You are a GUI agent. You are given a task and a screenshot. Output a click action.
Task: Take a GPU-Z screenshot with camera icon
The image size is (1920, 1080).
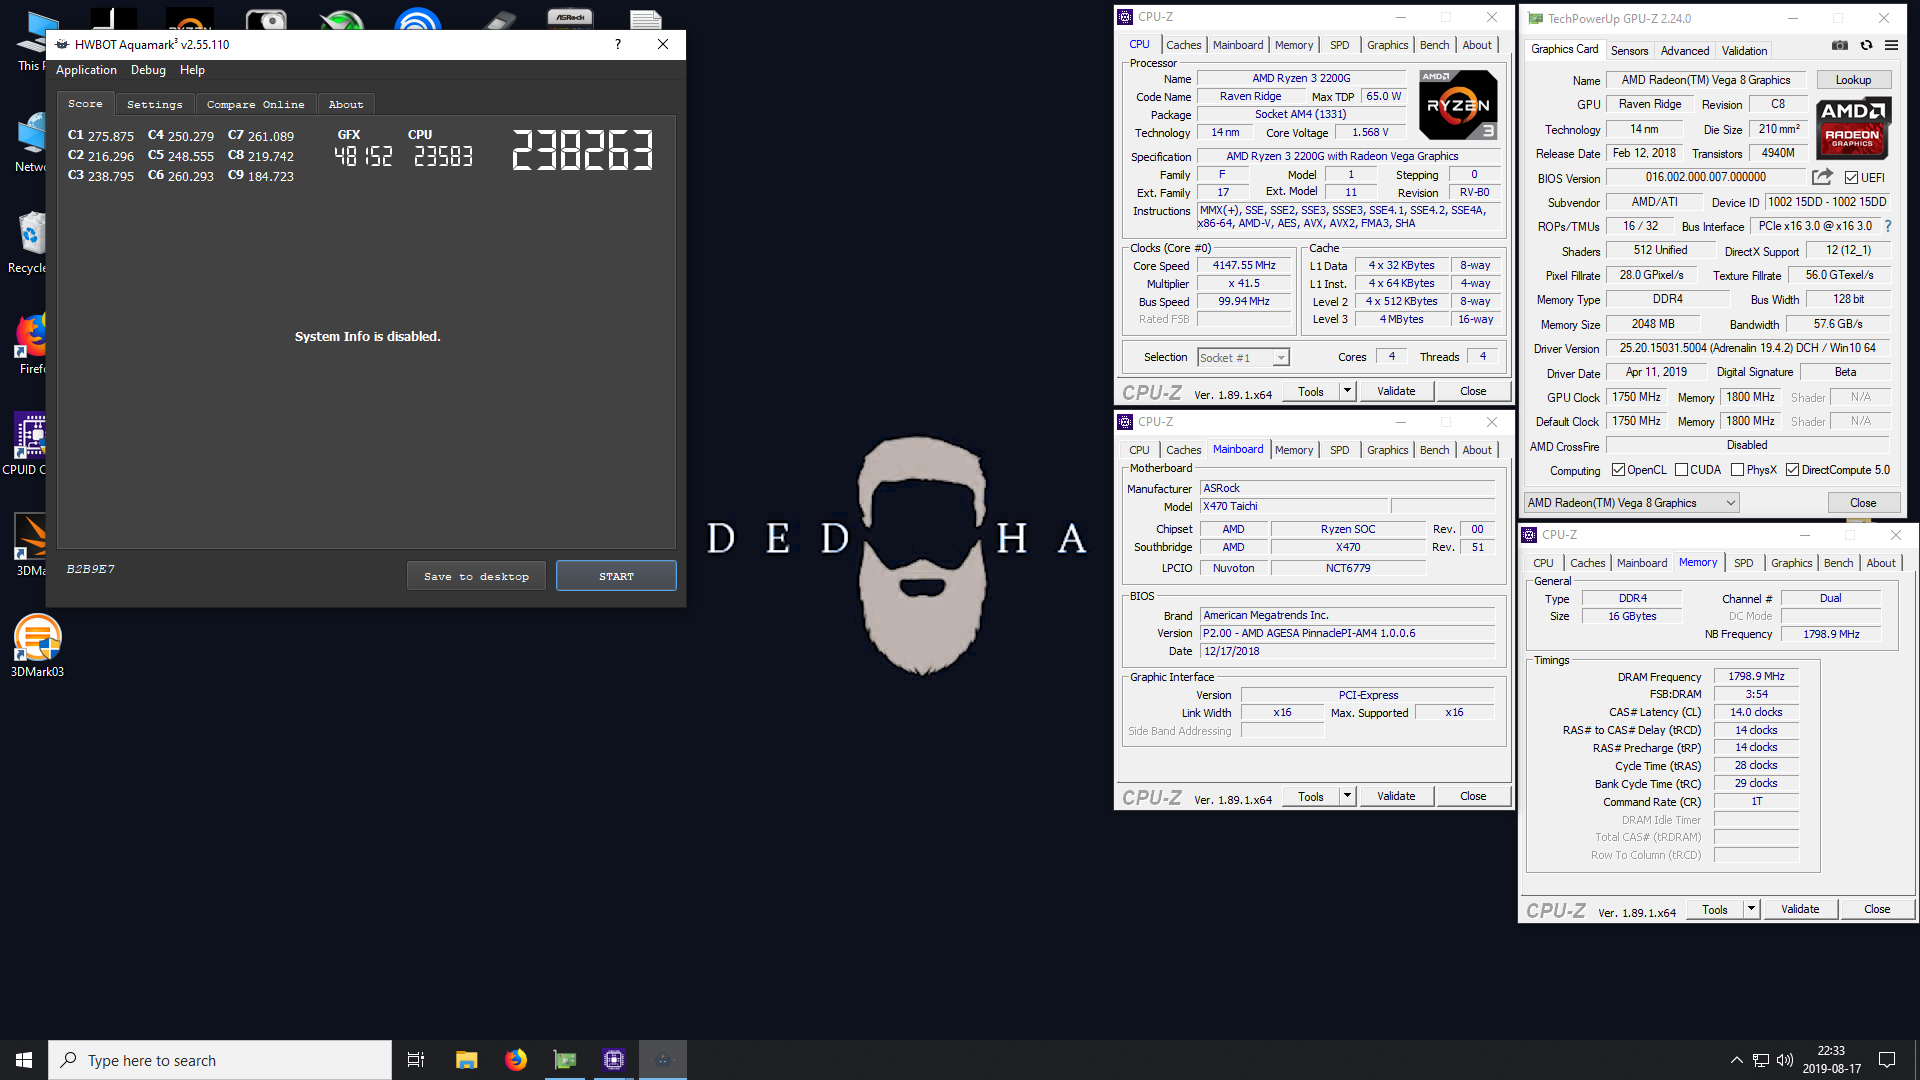(1840, 45)
